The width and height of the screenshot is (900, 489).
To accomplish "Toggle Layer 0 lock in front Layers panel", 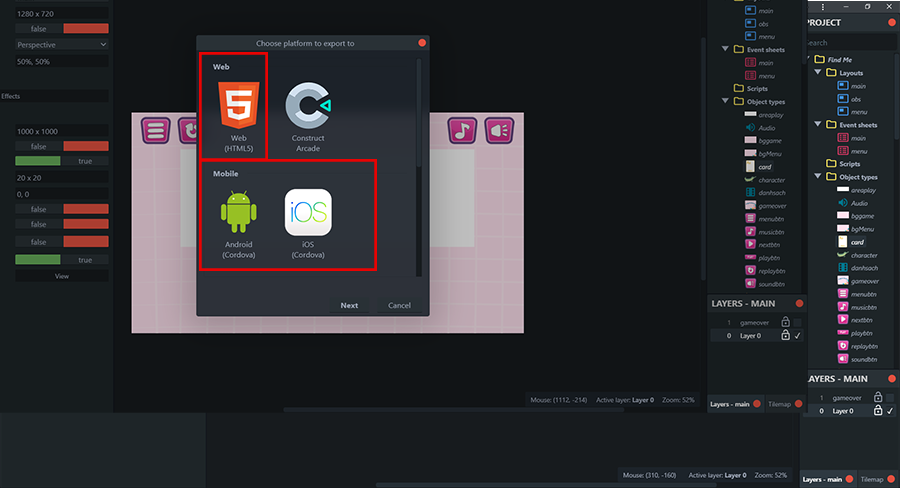I will [x=878, y=410].
